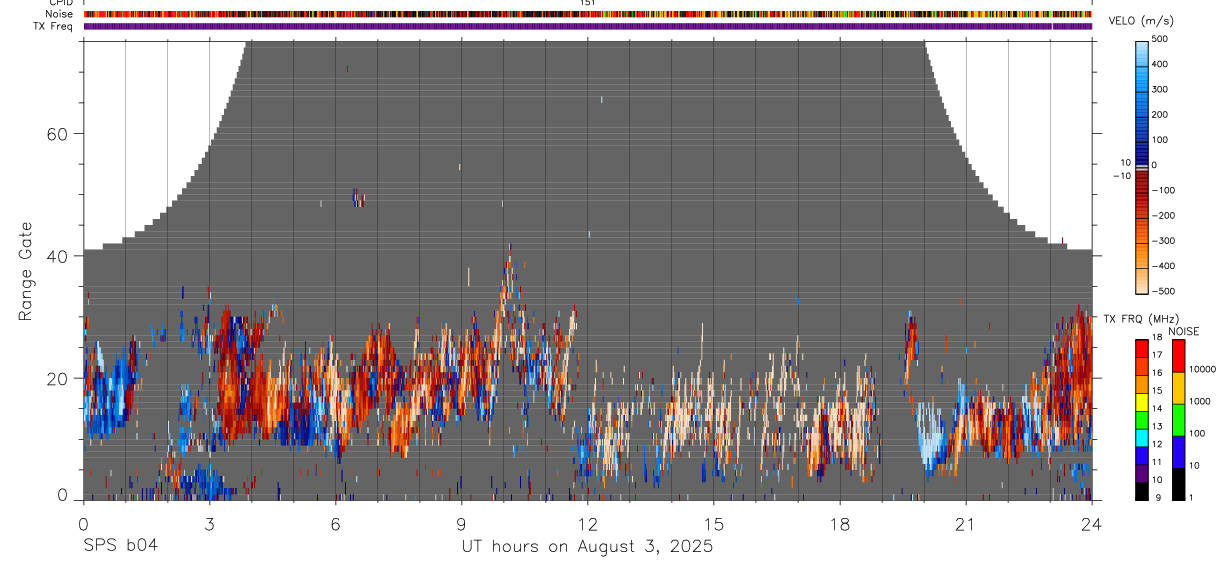
Task: Click the x-axis tick label '6'
Action: click(335, 523)
